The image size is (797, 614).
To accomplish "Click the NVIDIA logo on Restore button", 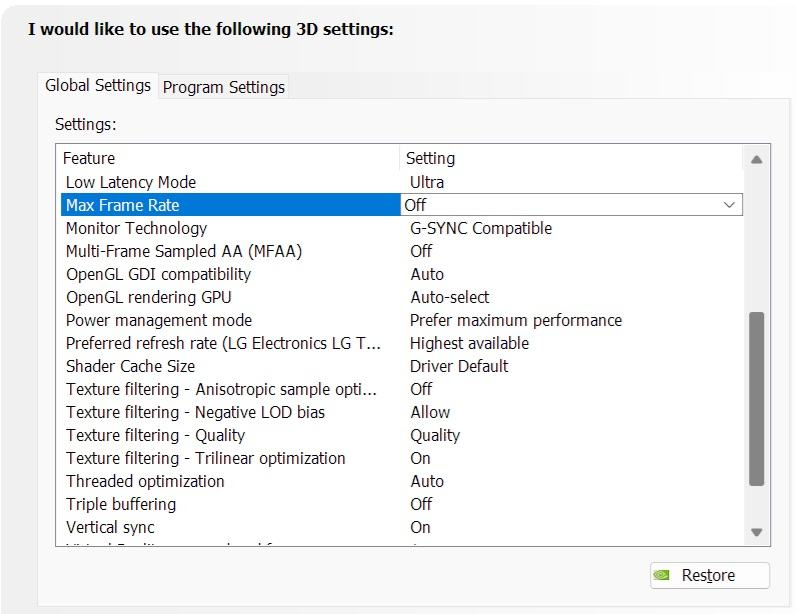I will pyautogui.click(x=662, y=575).
